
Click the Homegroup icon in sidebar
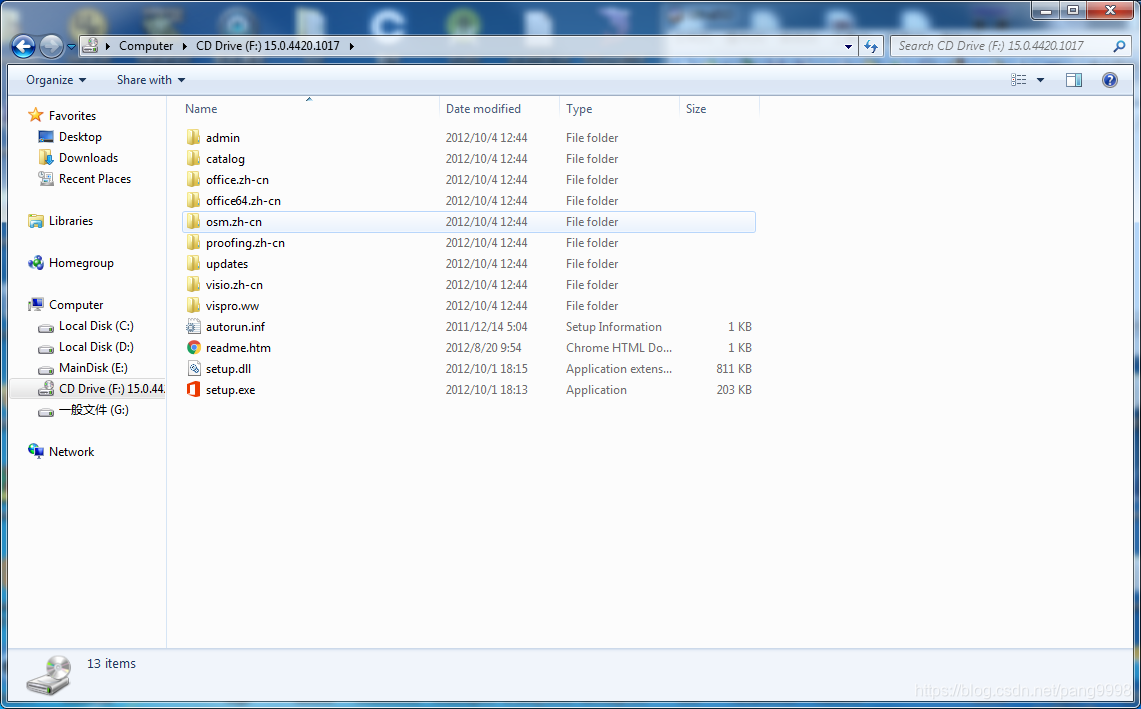click(x=36, y=263)
